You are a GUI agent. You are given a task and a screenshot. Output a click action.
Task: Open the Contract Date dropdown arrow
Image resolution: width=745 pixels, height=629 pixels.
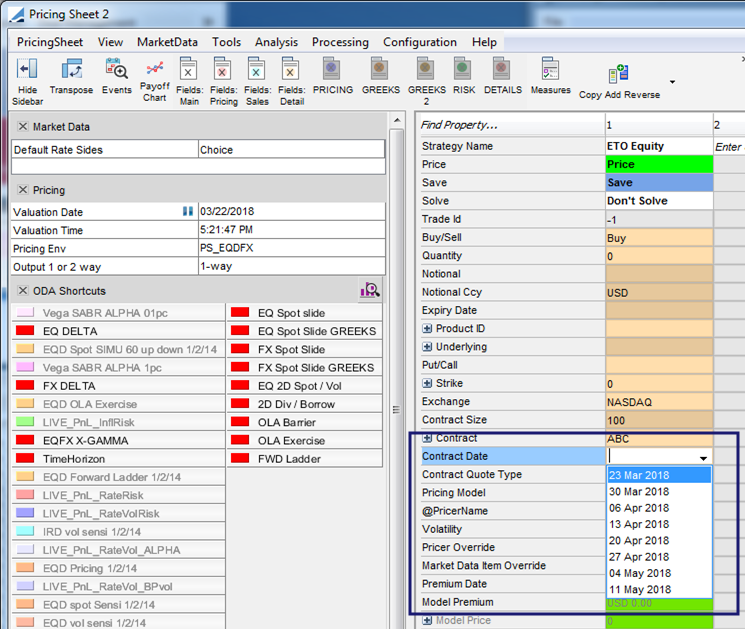pos(703,458)
